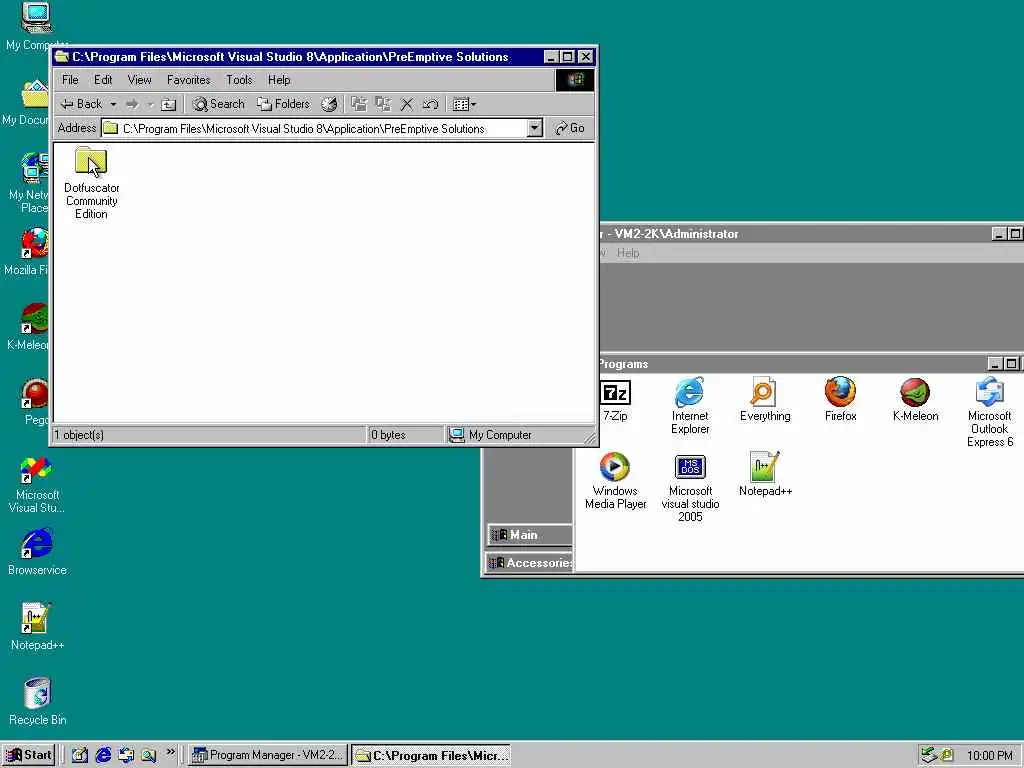Select the Microsoft Visual Studio desktop shortcut

pyautogui.click(x=37, y=485)
